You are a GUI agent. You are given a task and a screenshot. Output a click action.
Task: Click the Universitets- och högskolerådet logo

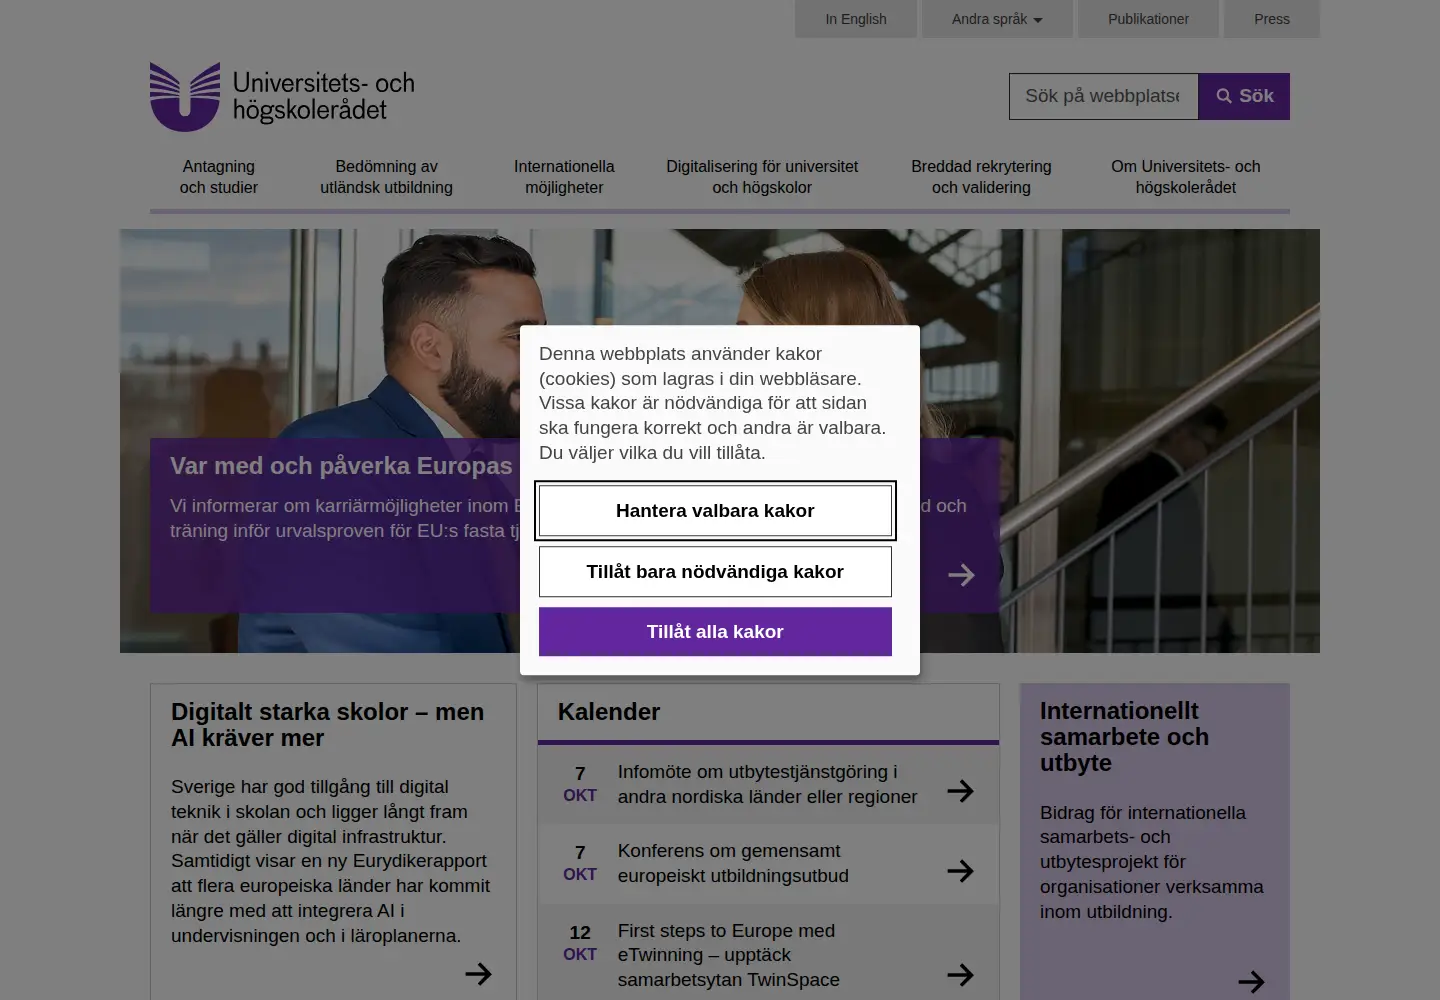282,97
